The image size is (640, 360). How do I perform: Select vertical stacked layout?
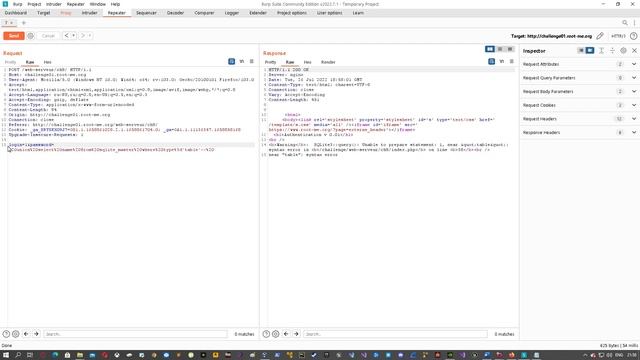tap(500, 49)
